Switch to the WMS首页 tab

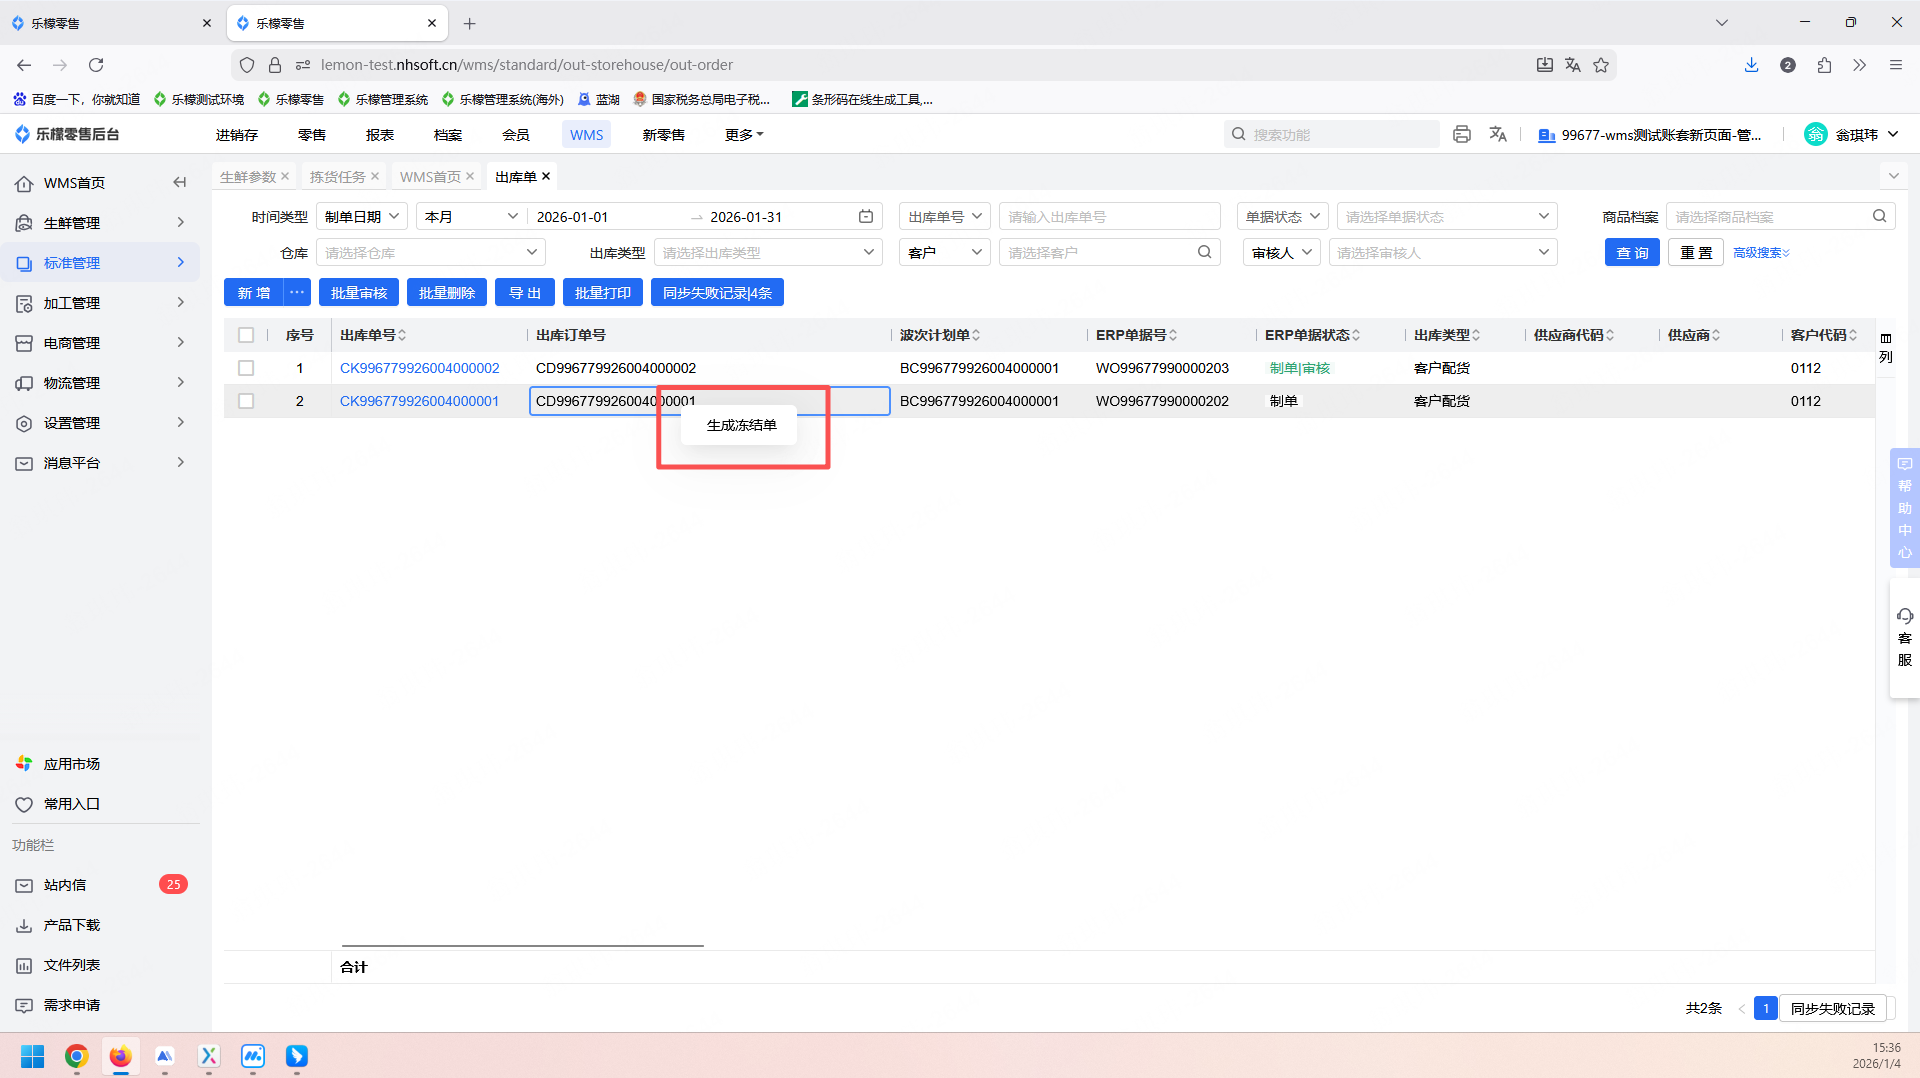pyautogui.click(x=430, y=177)
